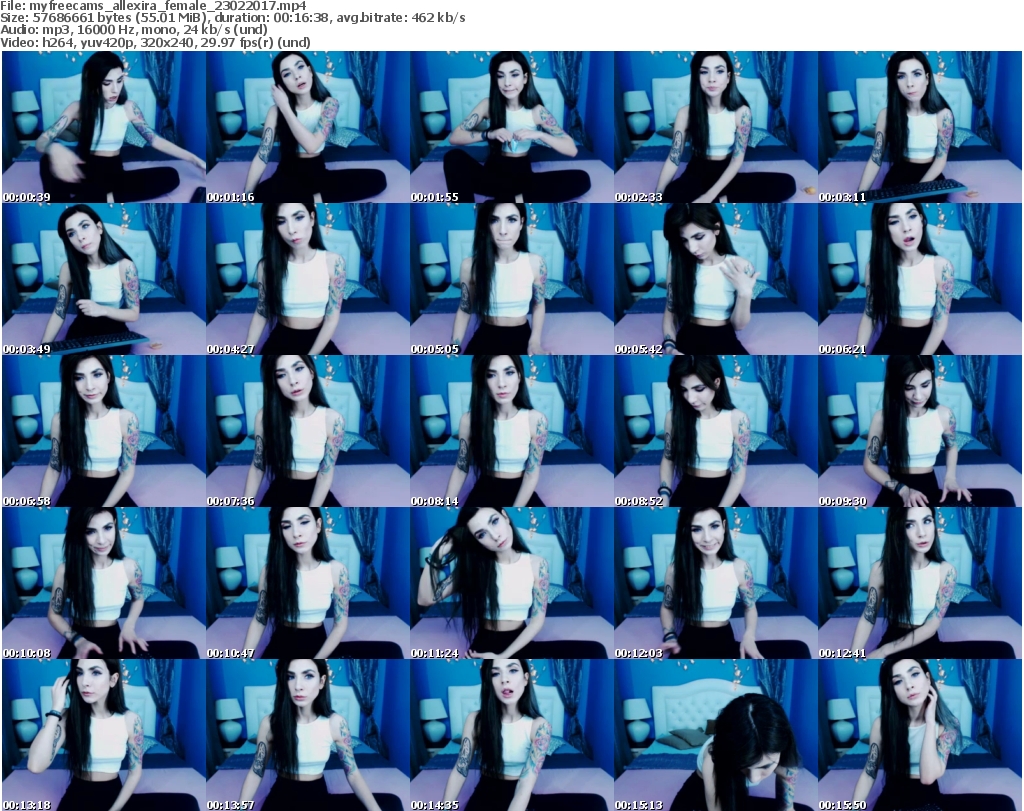
Task: Select the thumbnail stamped 00:01:16
Action: (308, 127)
